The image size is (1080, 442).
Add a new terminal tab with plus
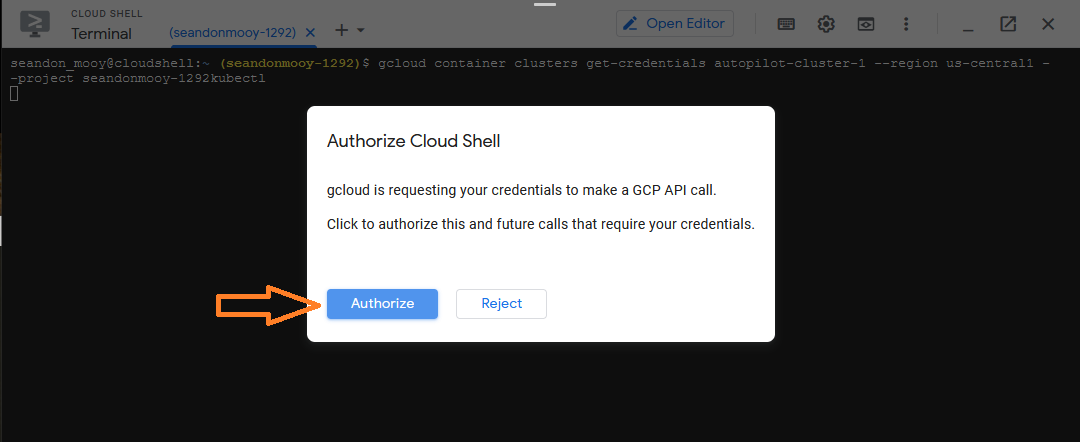[x=341, y=30]
